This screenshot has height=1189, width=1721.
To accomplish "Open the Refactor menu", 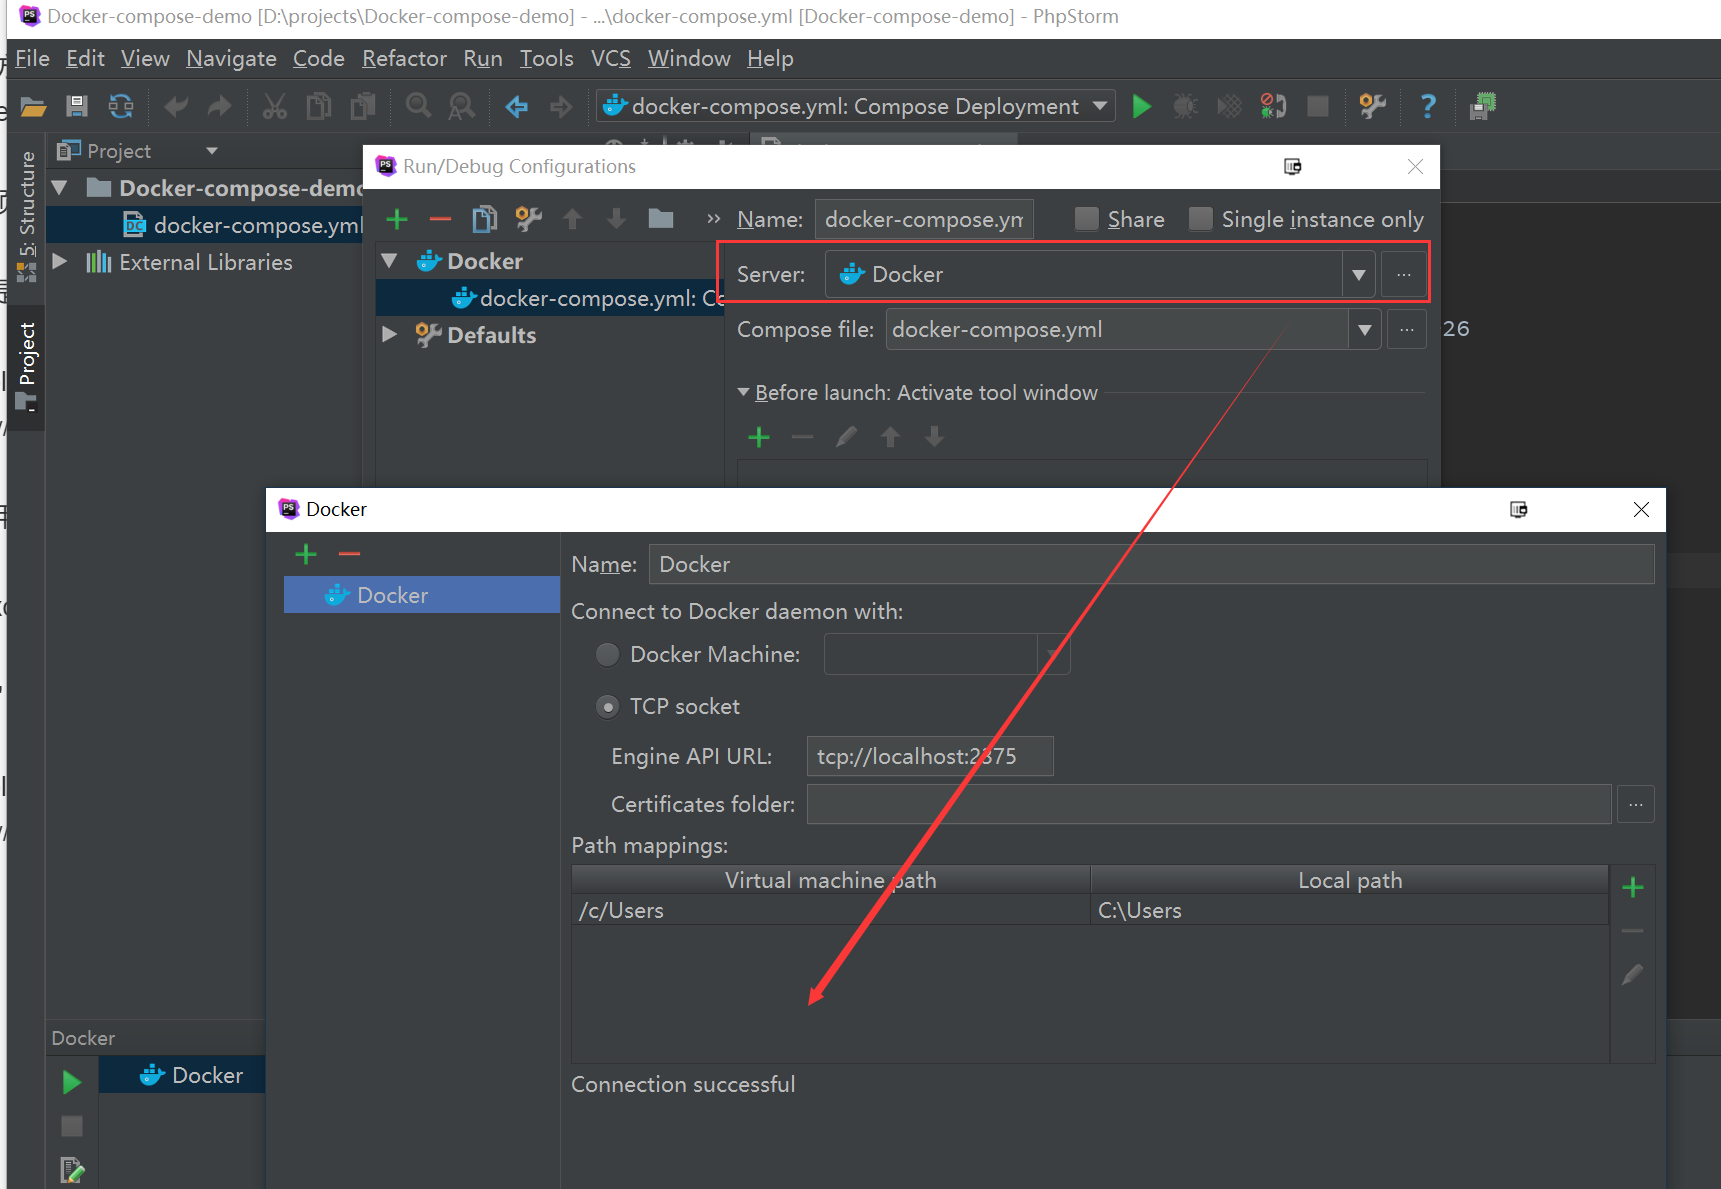I will 403,59.
